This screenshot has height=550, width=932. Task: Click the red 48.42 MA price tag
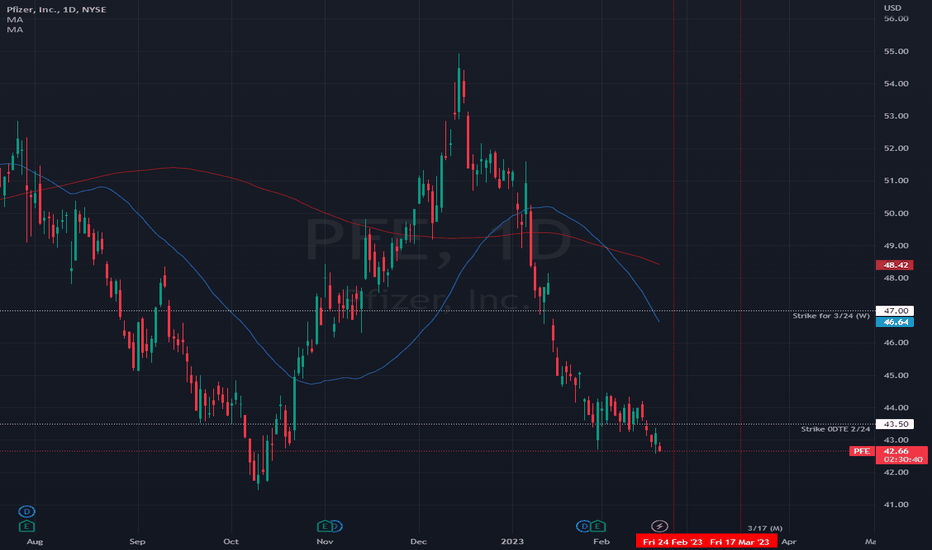pos(895,265)
